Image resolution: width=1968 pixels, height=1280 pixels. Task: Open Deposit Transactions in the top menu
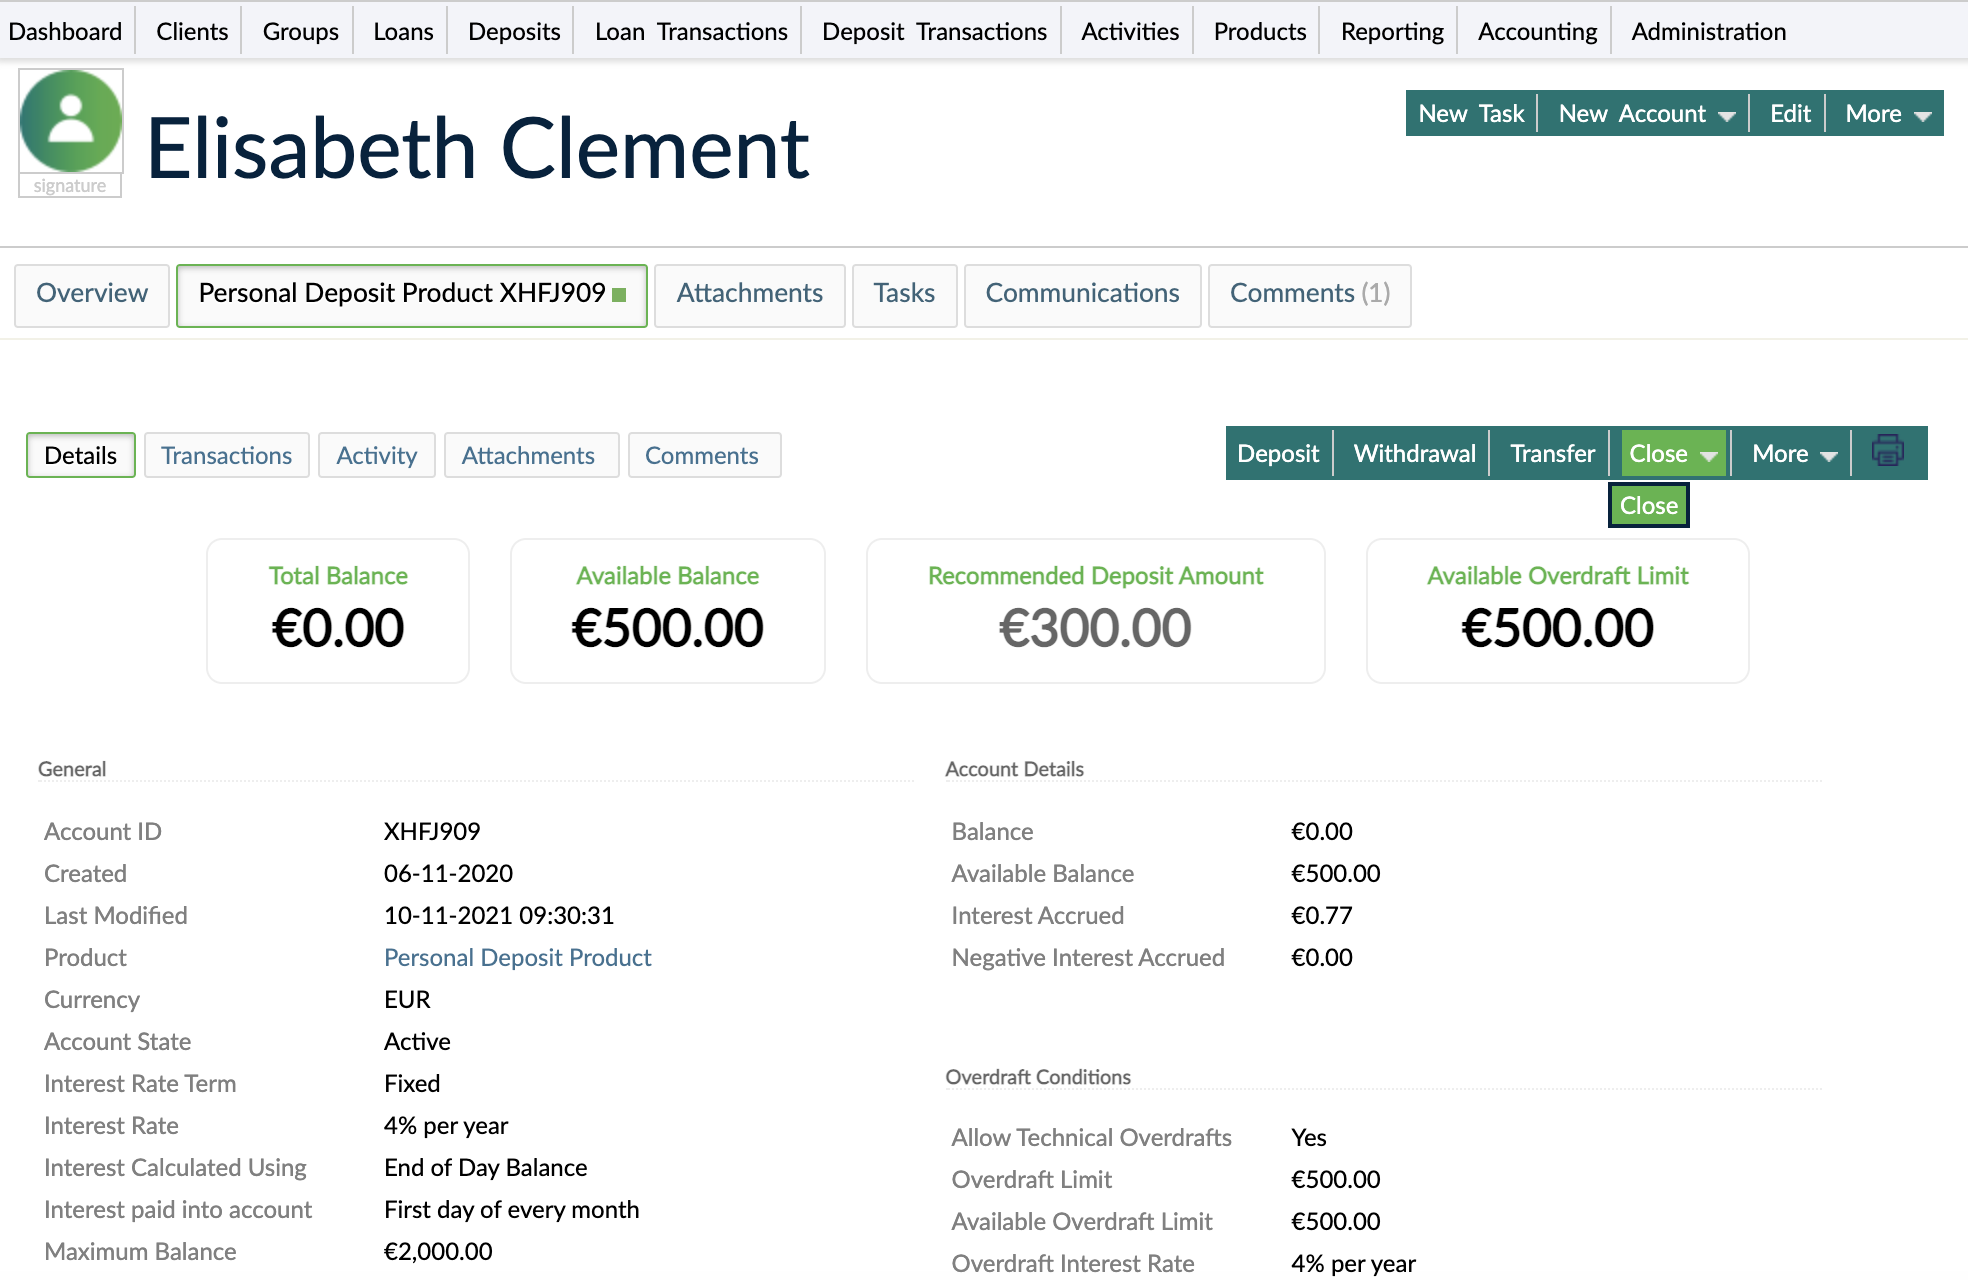(x=933, y=32)
